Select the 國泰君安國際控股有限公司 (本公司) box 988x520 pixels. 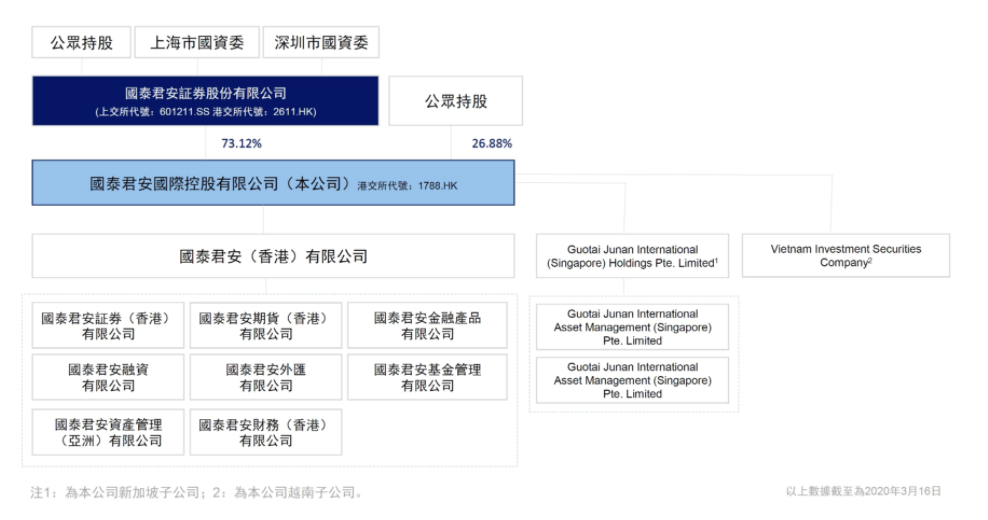point(273,183)
